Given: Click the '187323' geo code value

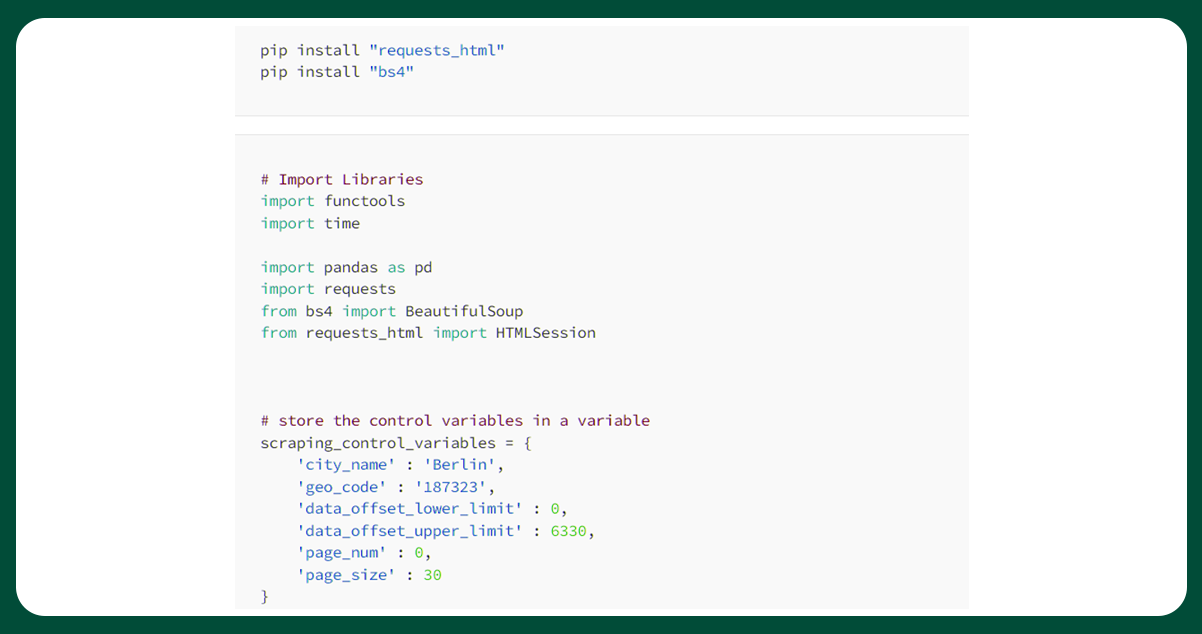Looking at the screenshot, I should (455, 487).
